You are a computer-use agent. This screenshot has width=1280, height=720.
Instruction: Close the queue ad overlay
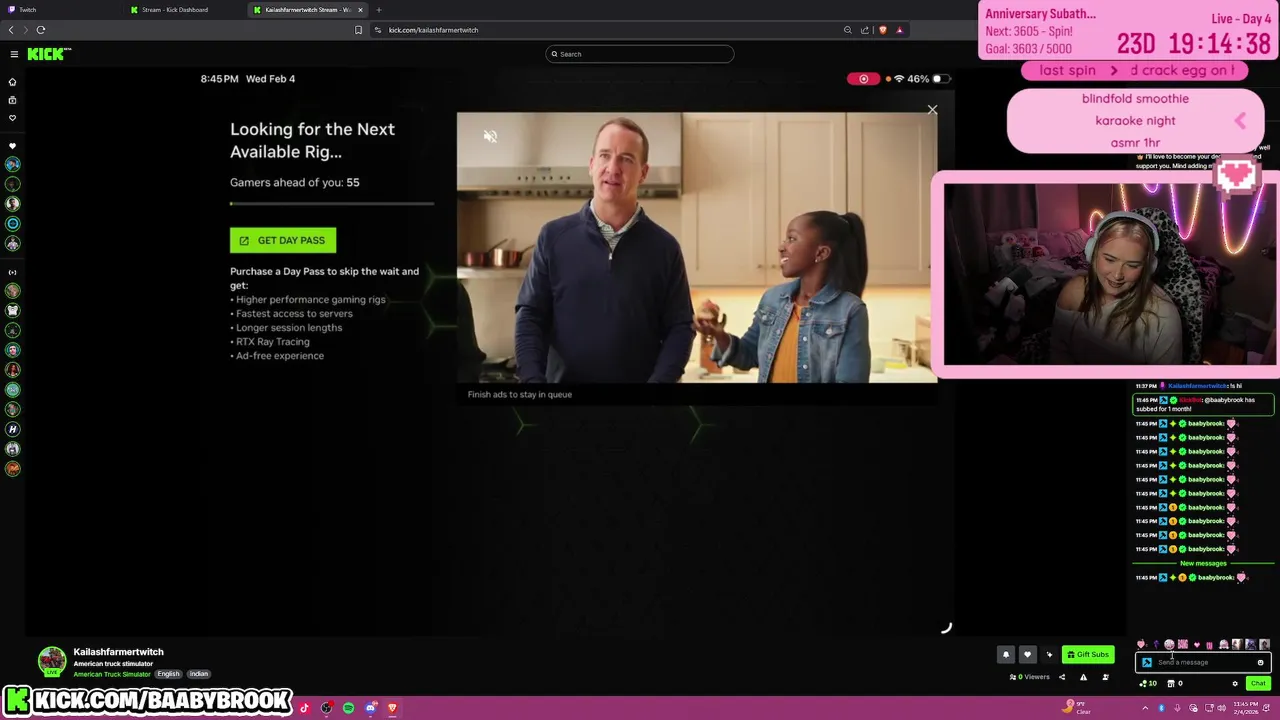tap(932, 110)
